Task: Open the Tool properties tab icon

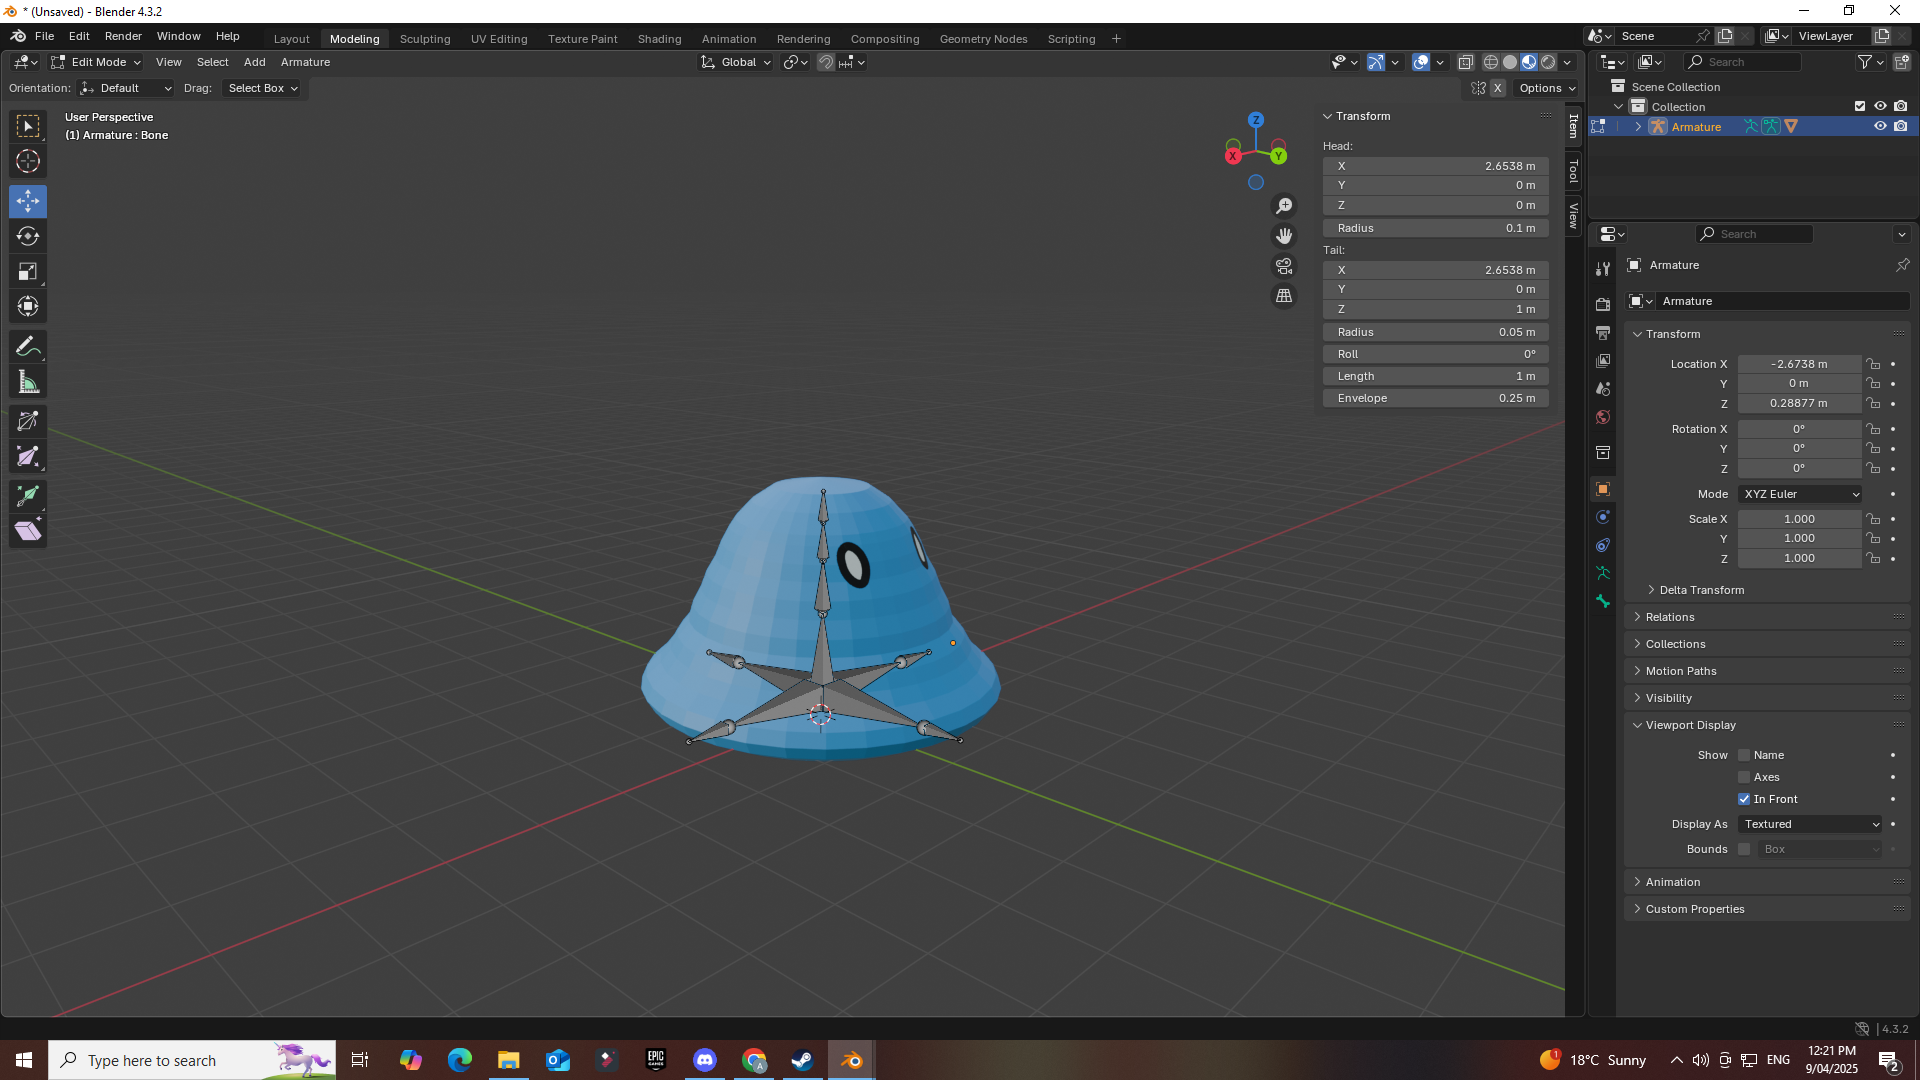Action: tap(1603, 269)
